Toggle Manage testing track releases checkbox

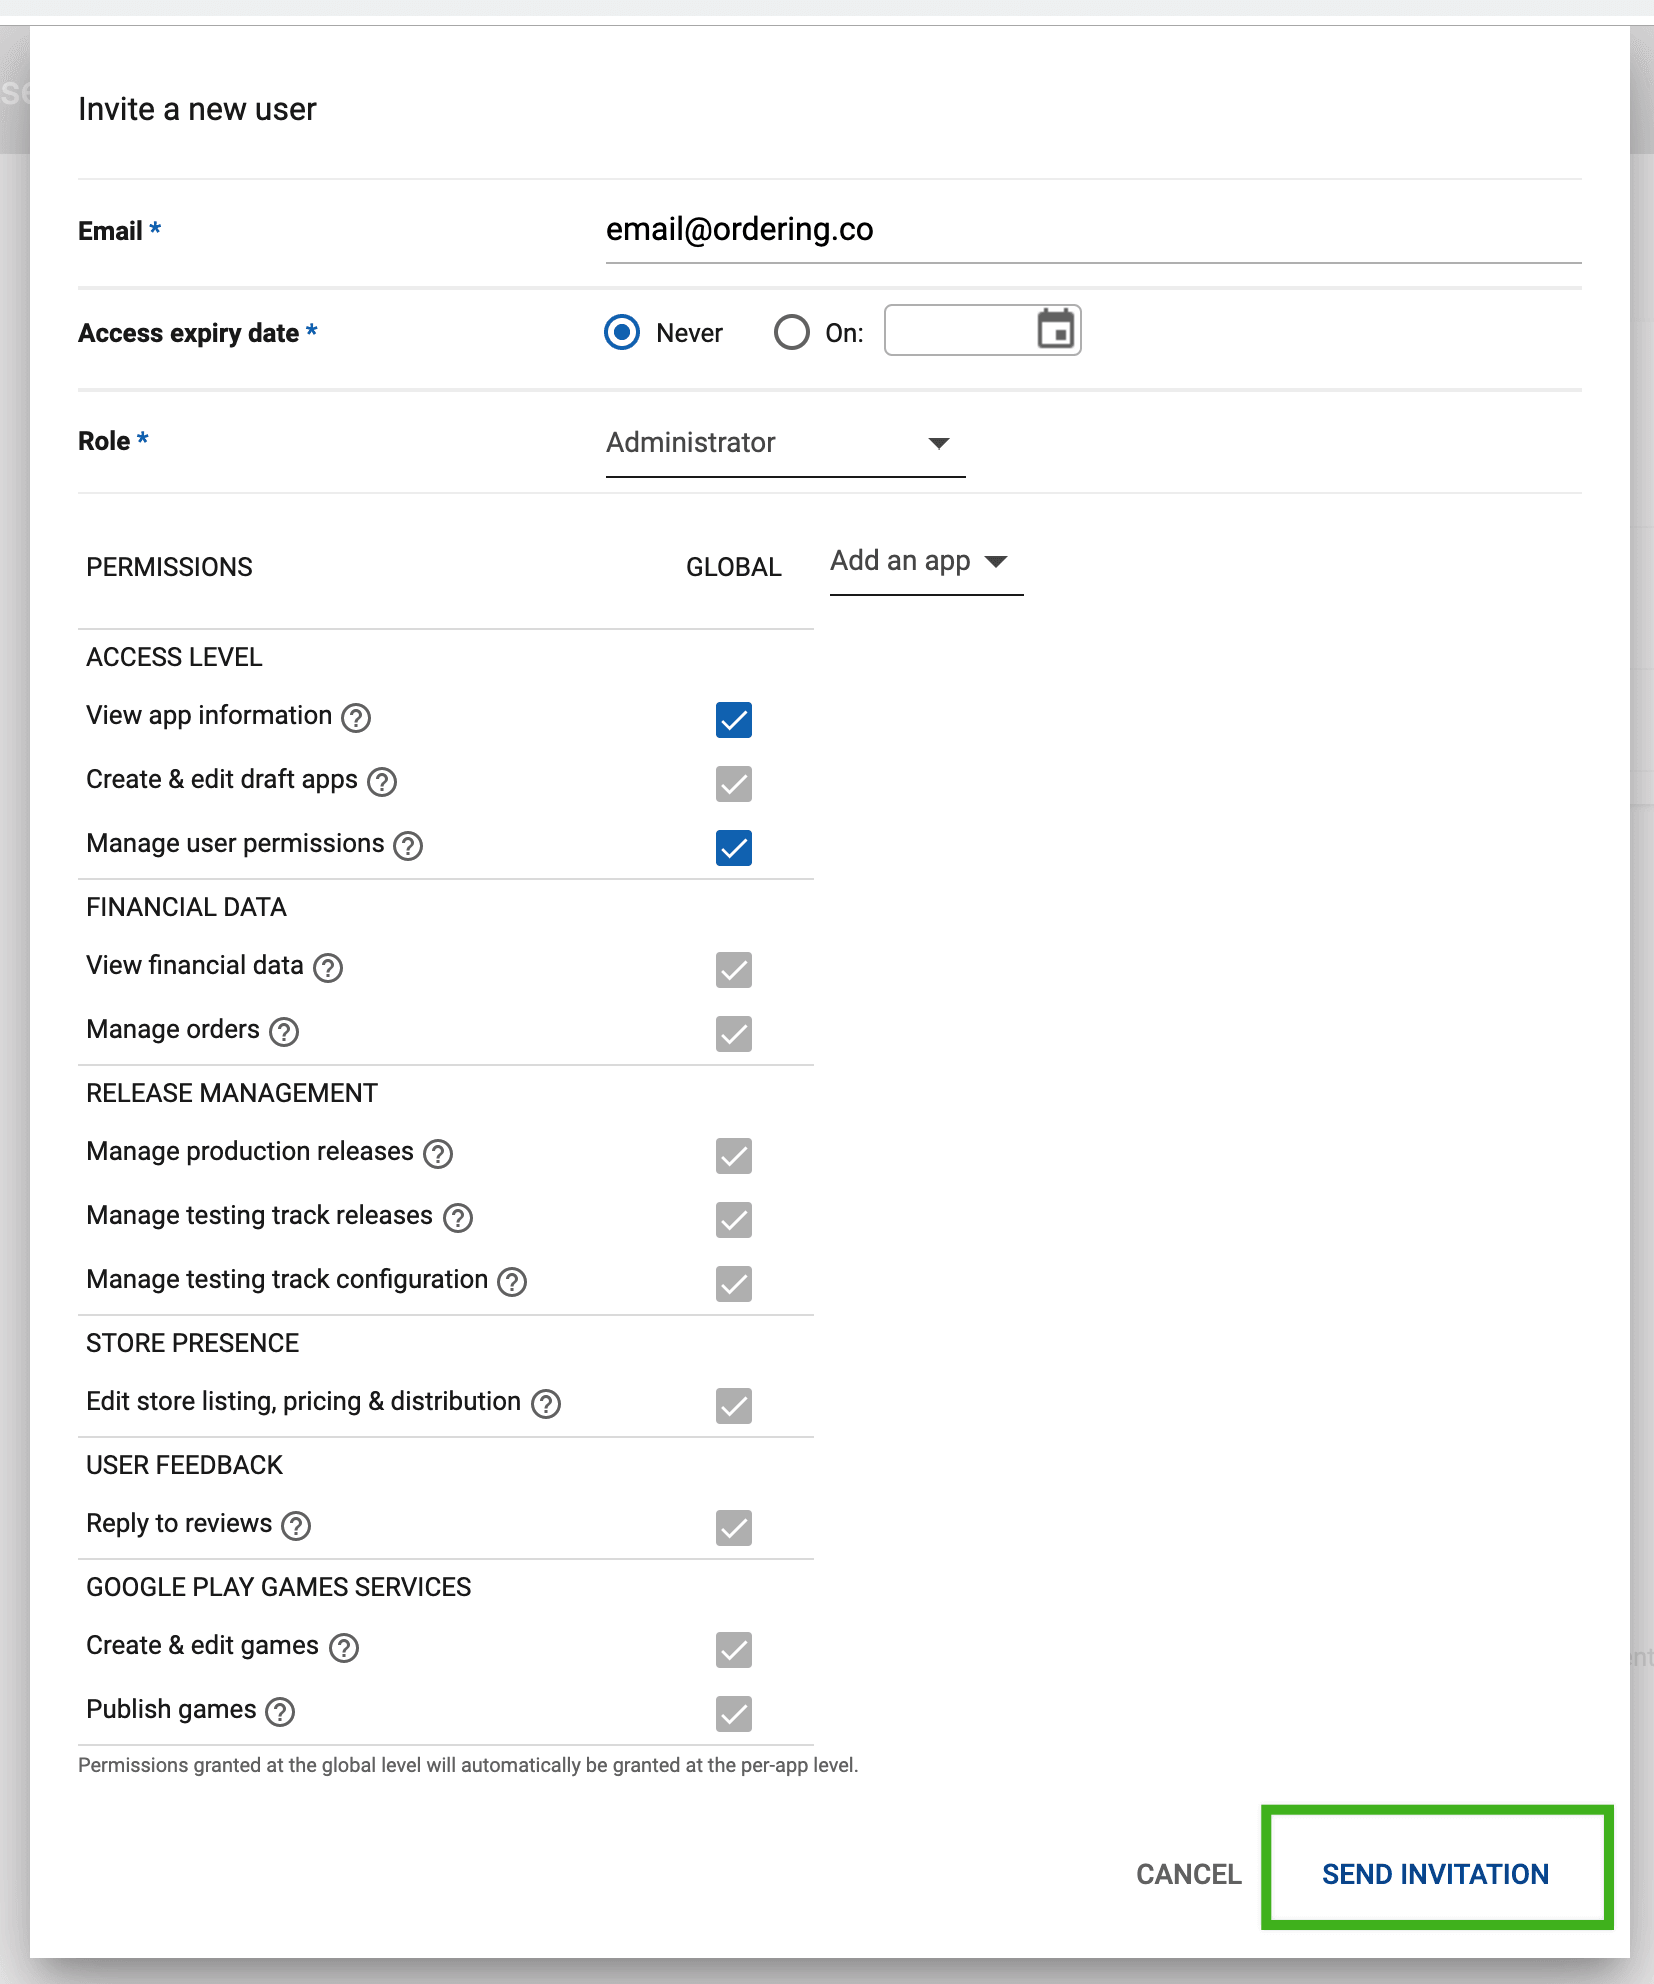point(734,1219)
